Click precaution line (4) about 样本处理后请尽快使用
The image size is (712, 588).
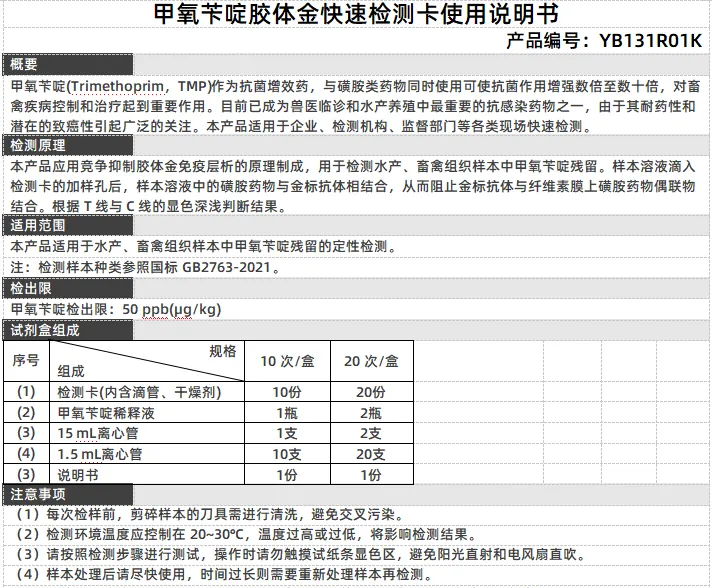[225, 574]
